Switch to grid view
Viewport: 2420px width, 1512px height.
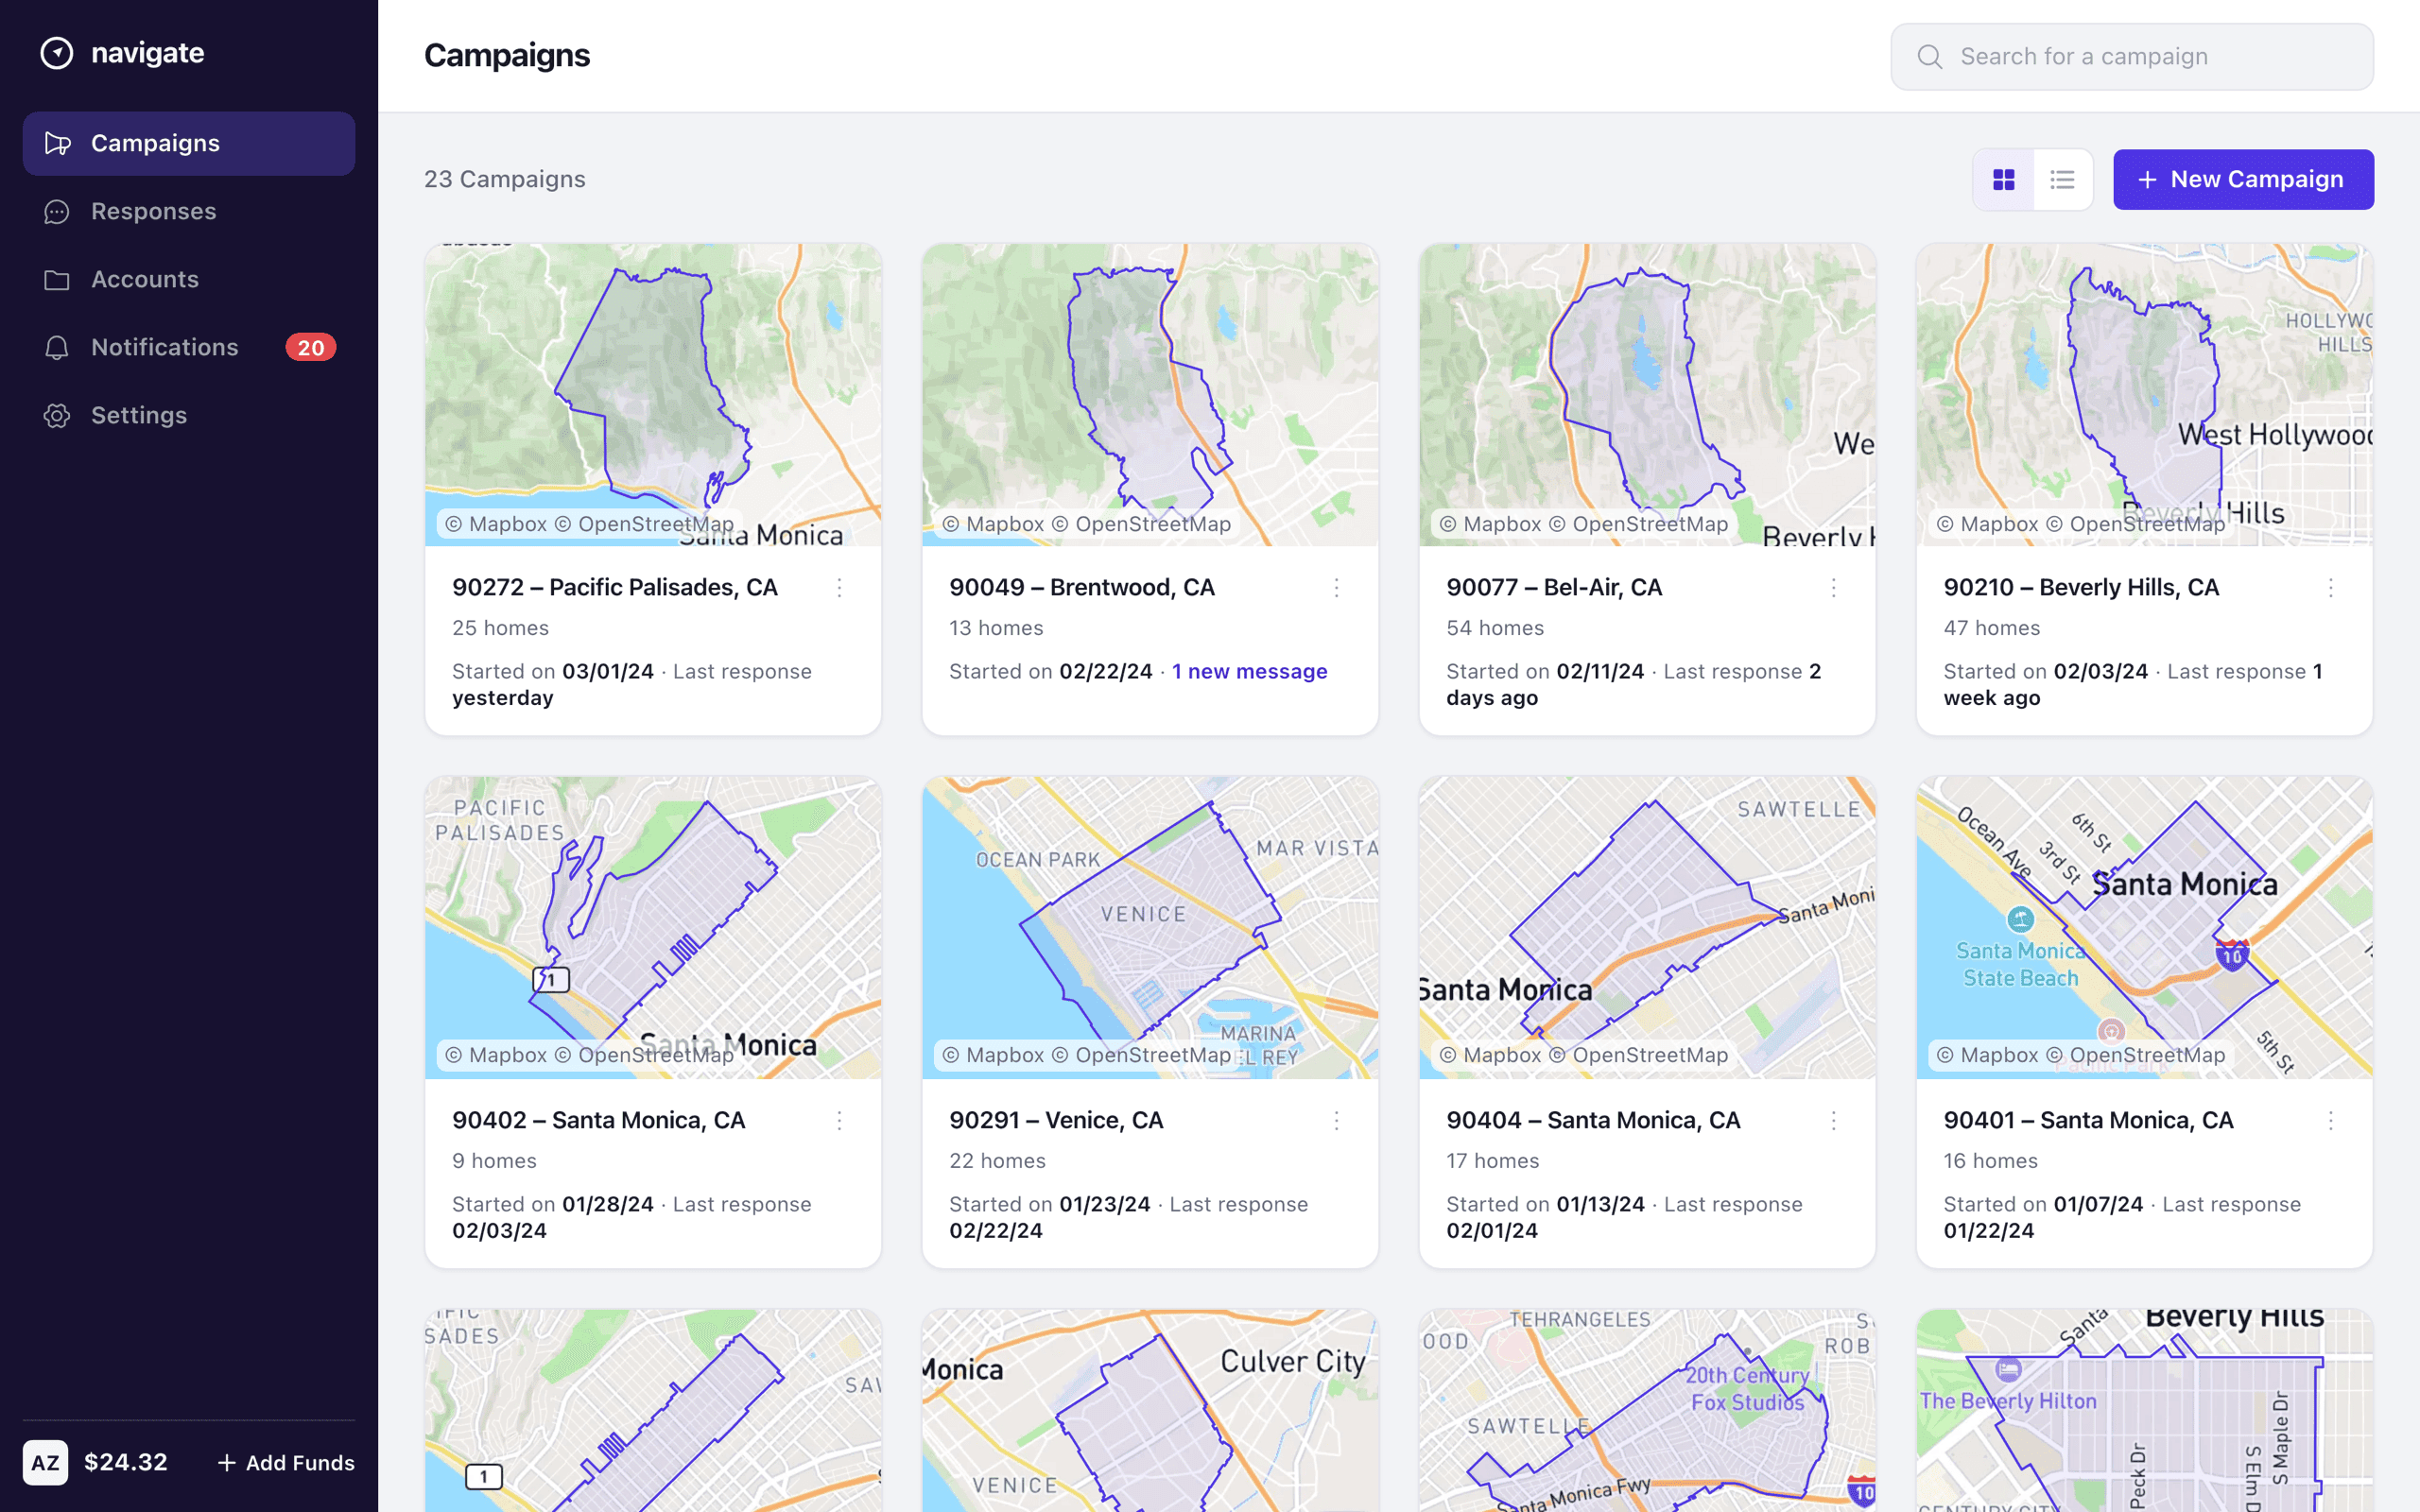tap(2004, 180)
